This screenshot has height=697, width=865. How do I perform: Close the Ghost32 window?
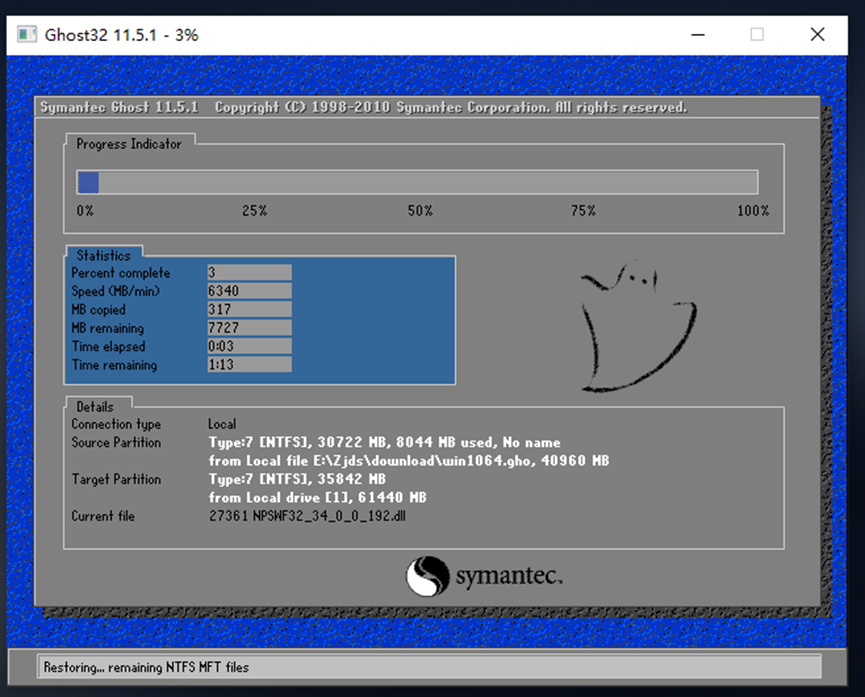point(818,35)
